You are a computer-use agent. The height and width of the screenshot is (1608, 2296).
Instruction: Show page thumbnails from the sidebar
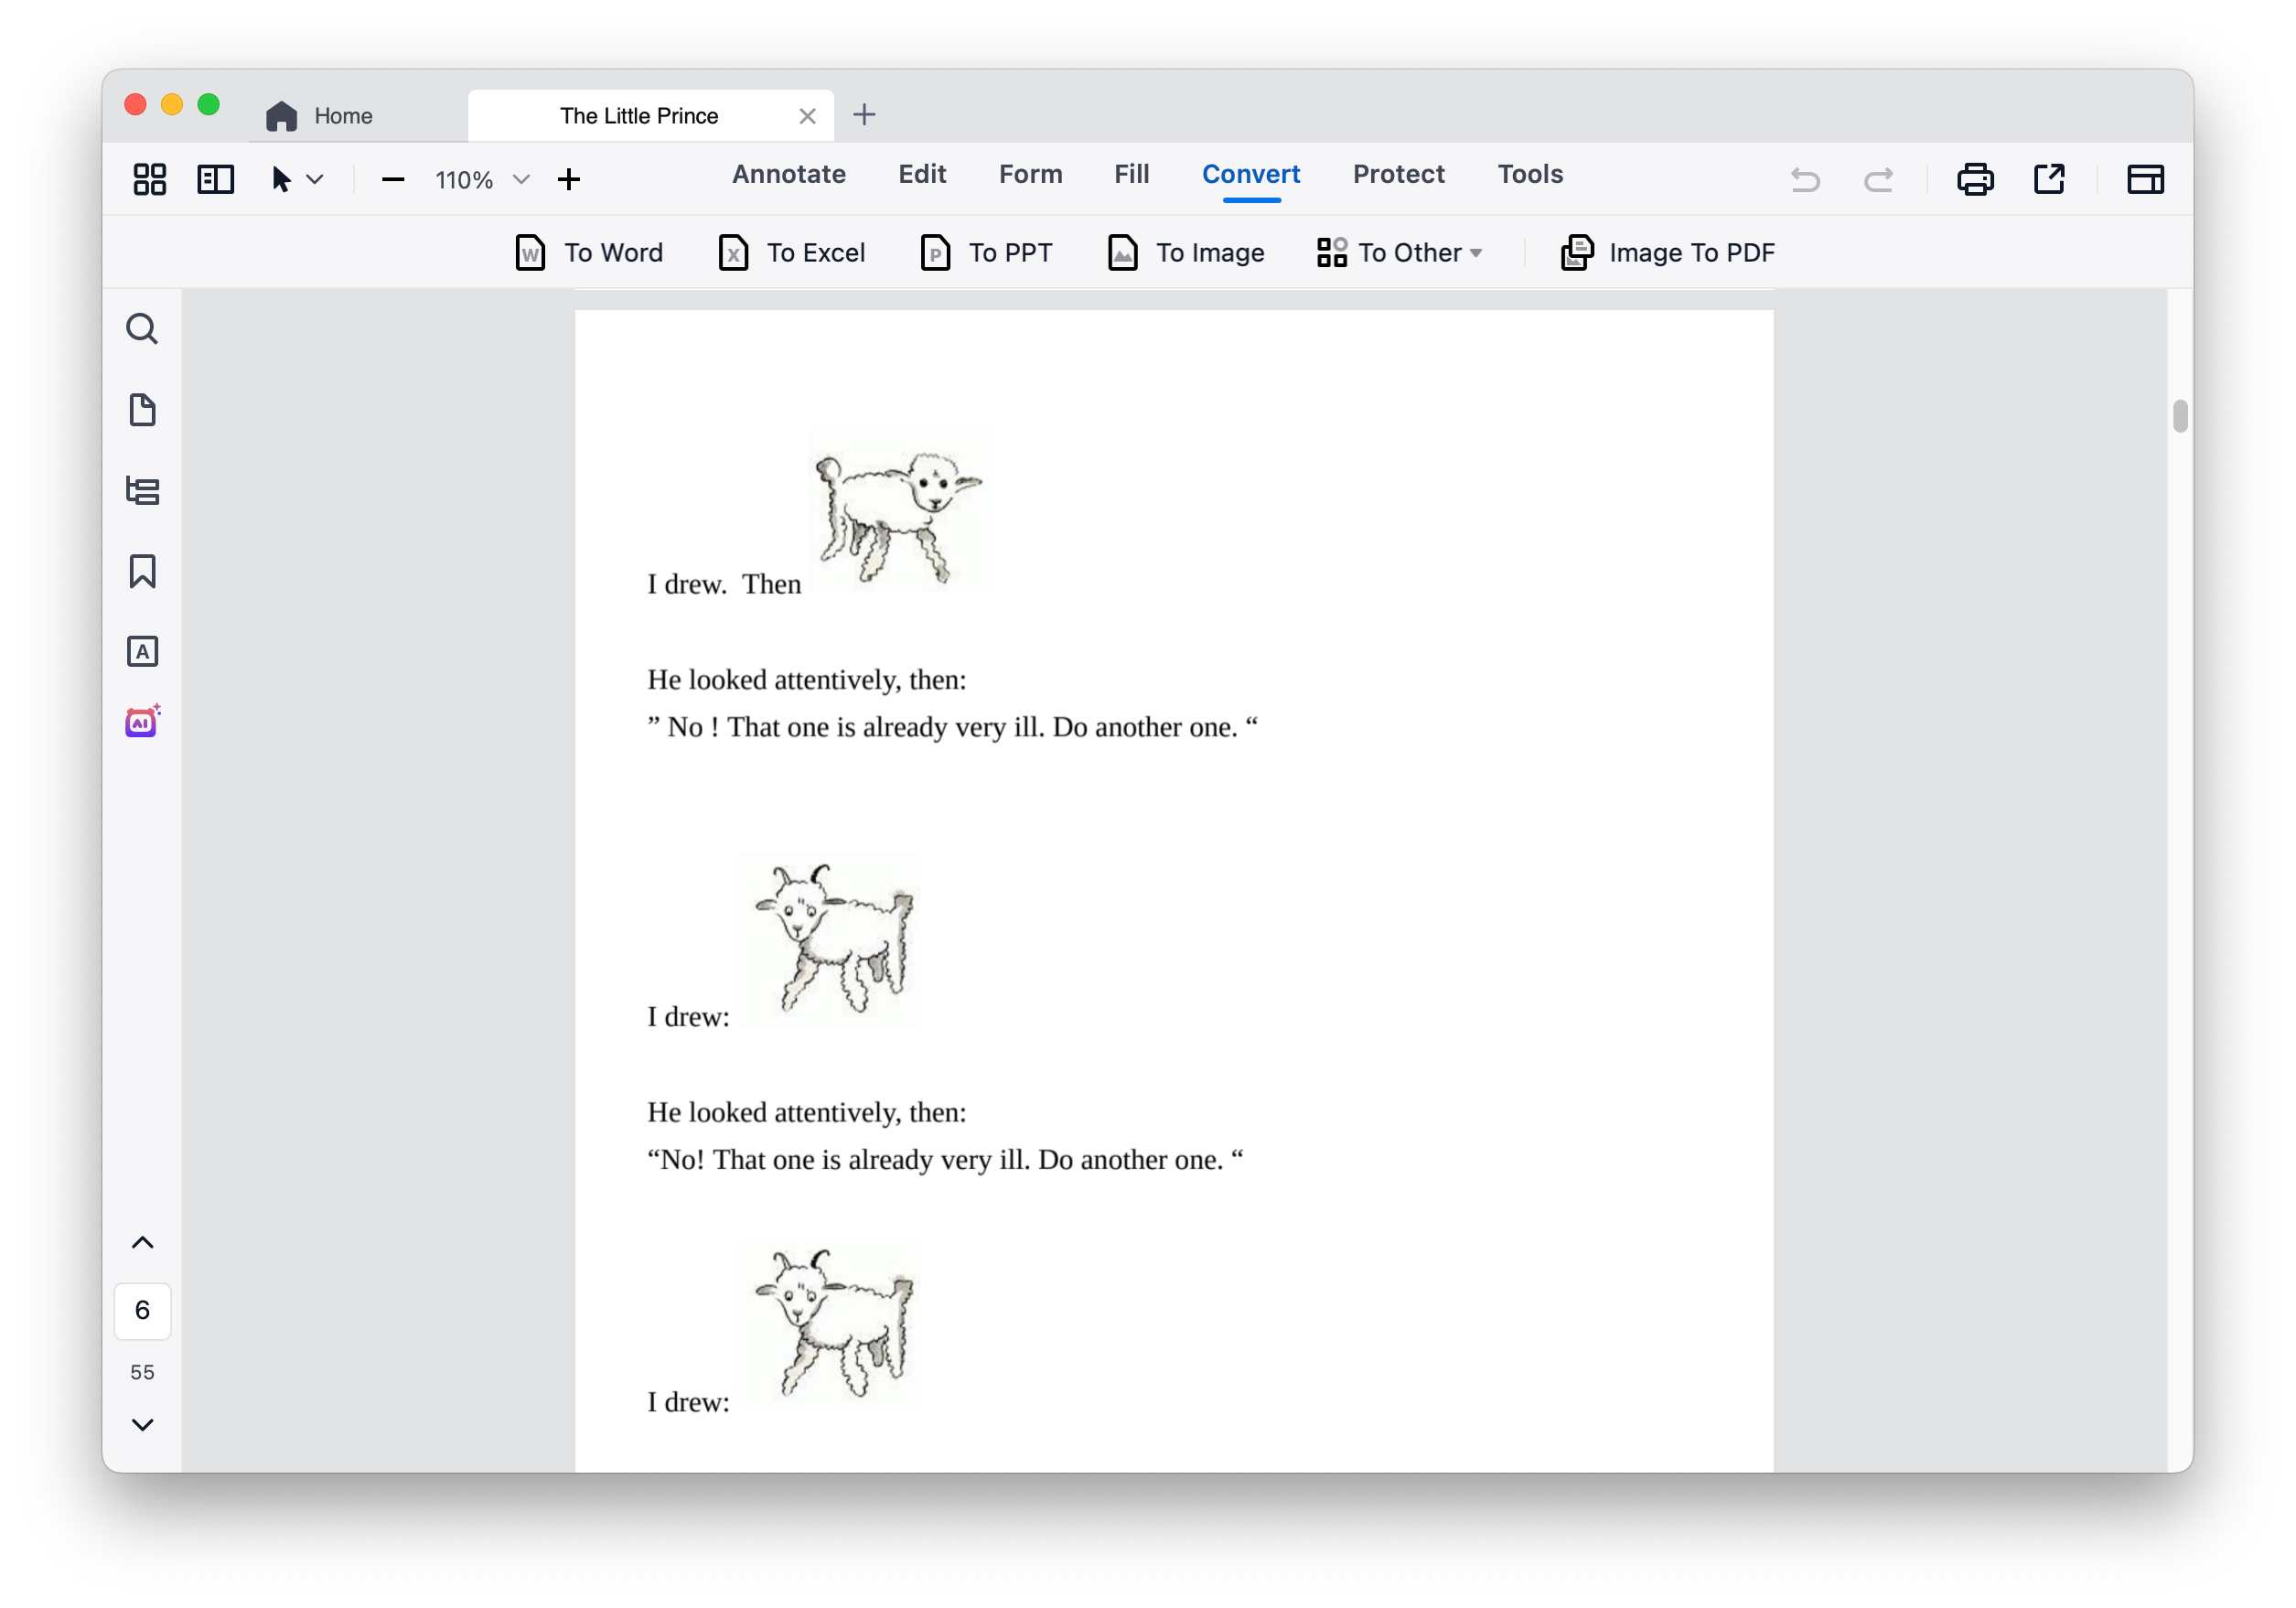pos(142,410)
